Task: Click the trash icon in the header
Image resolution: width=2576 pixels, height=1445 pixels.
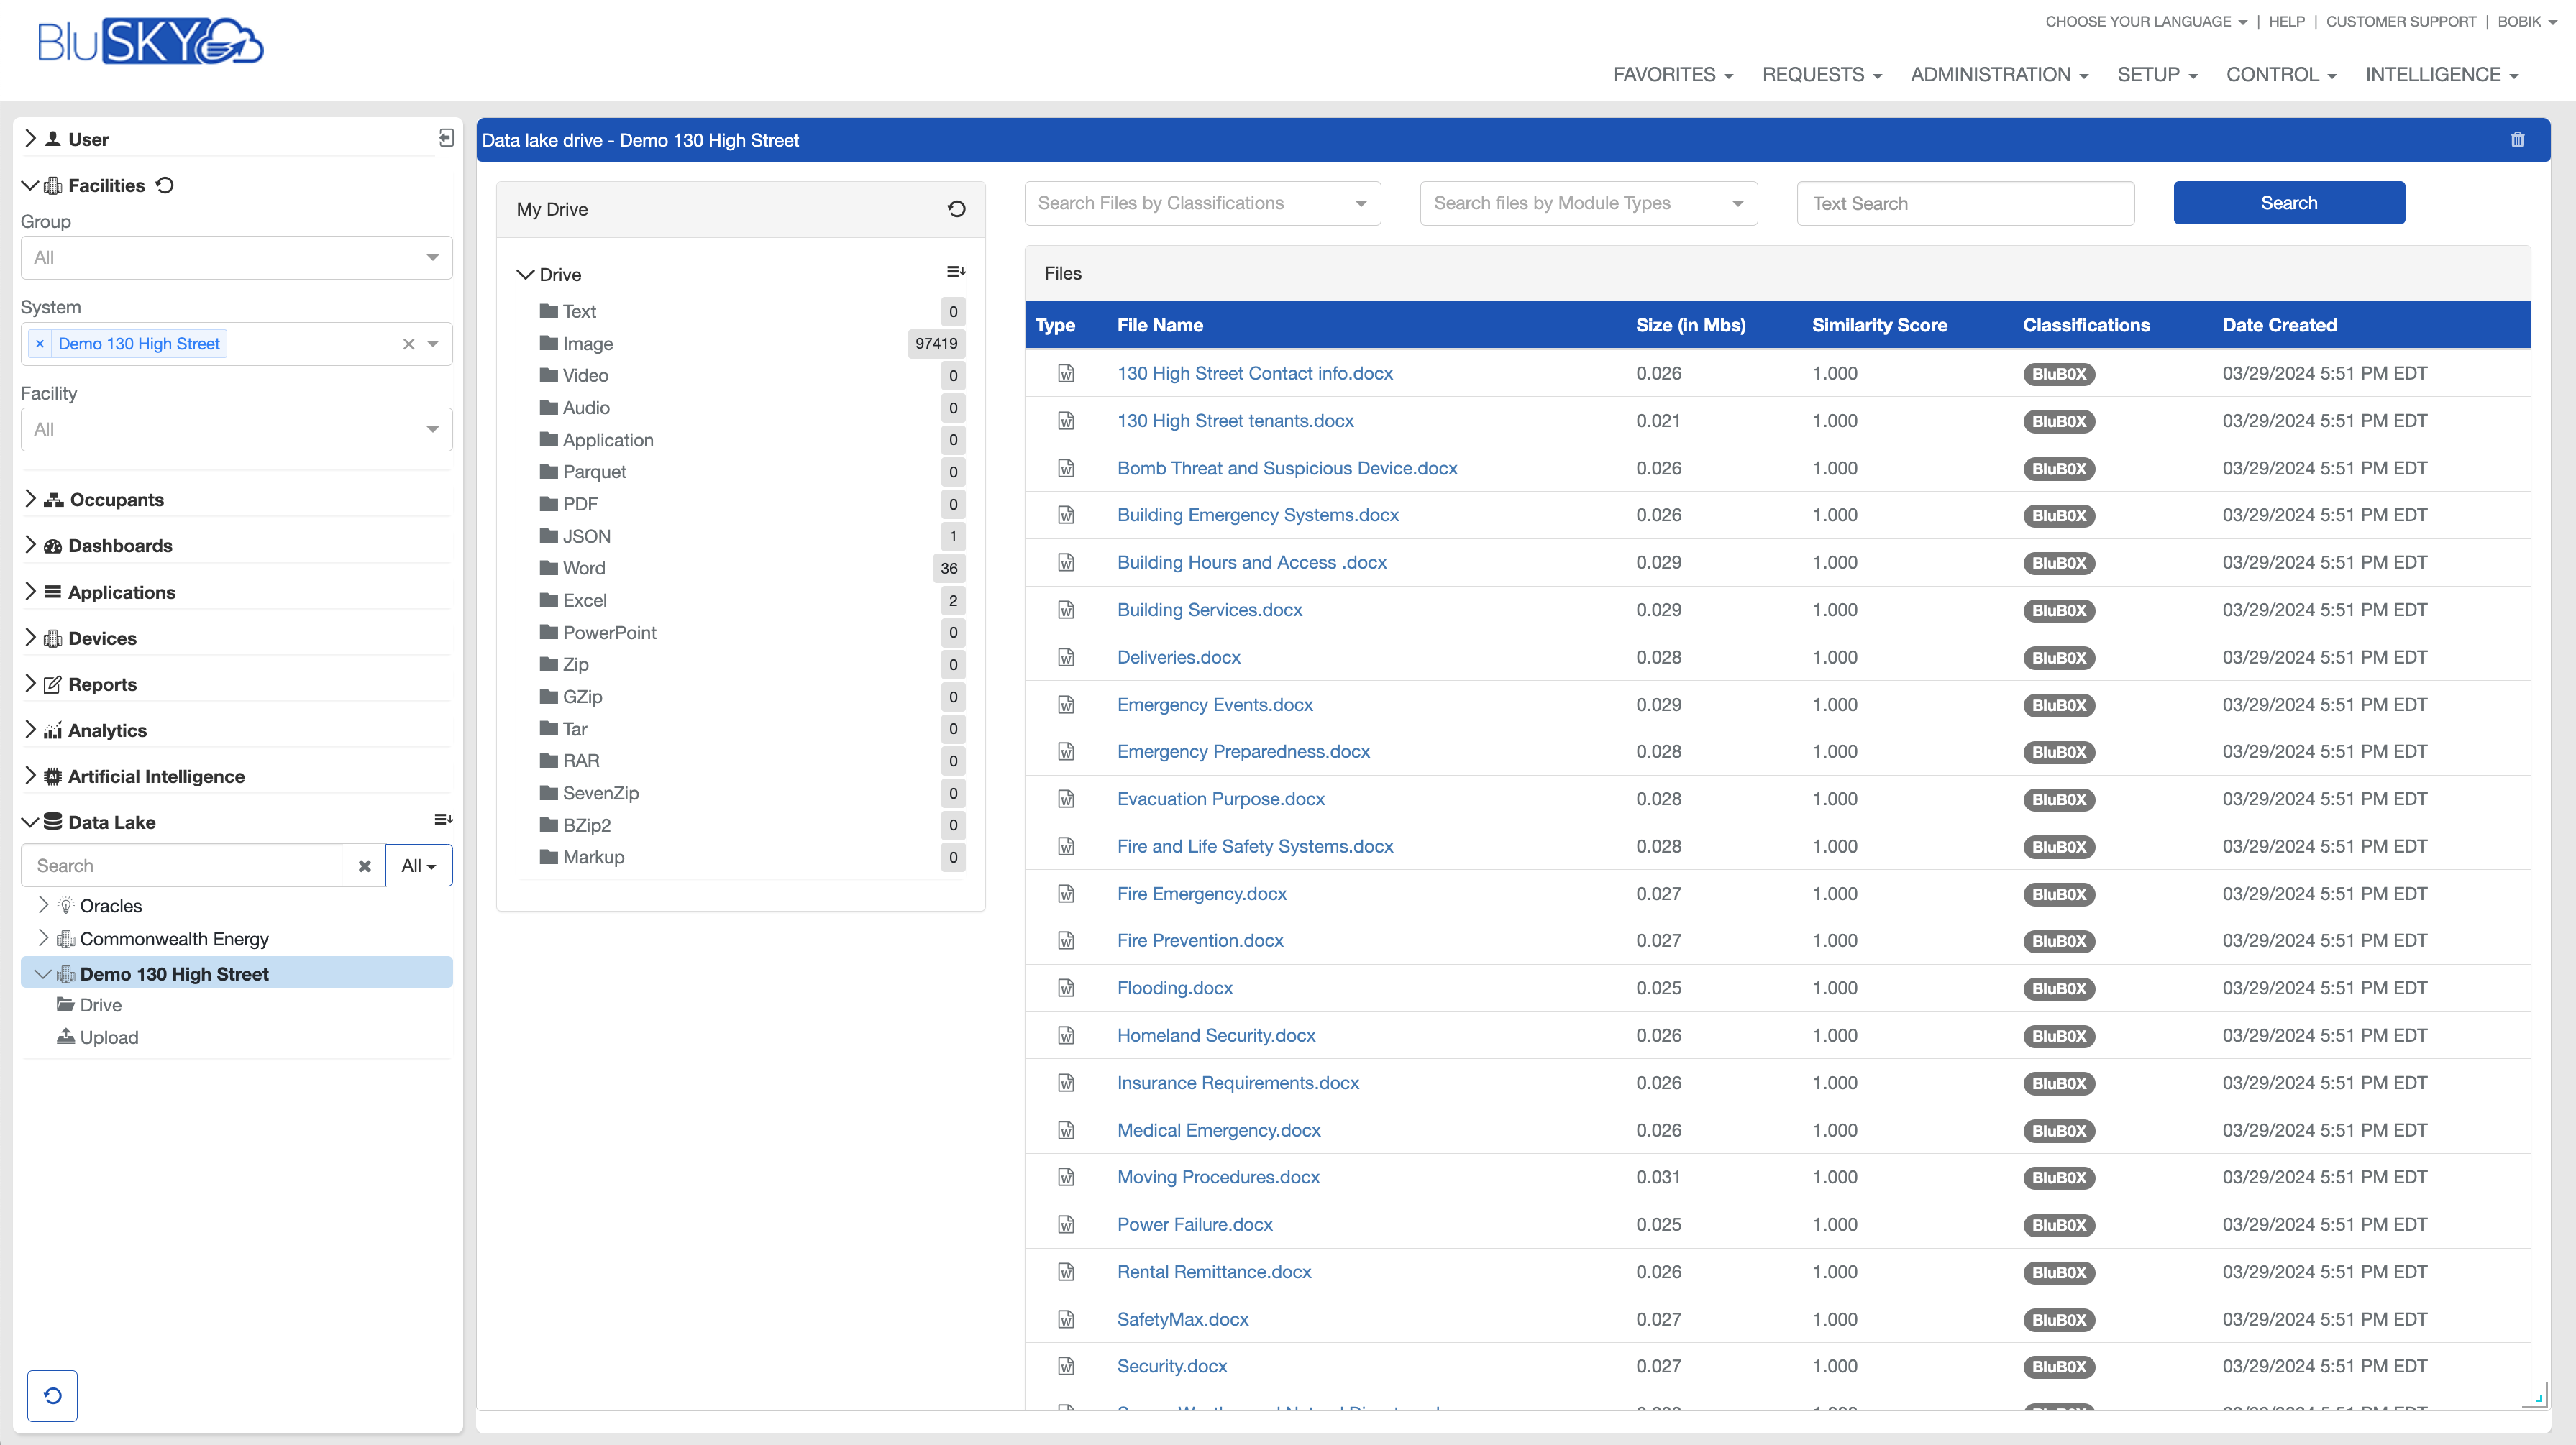Action: [x=2517, y=140]
